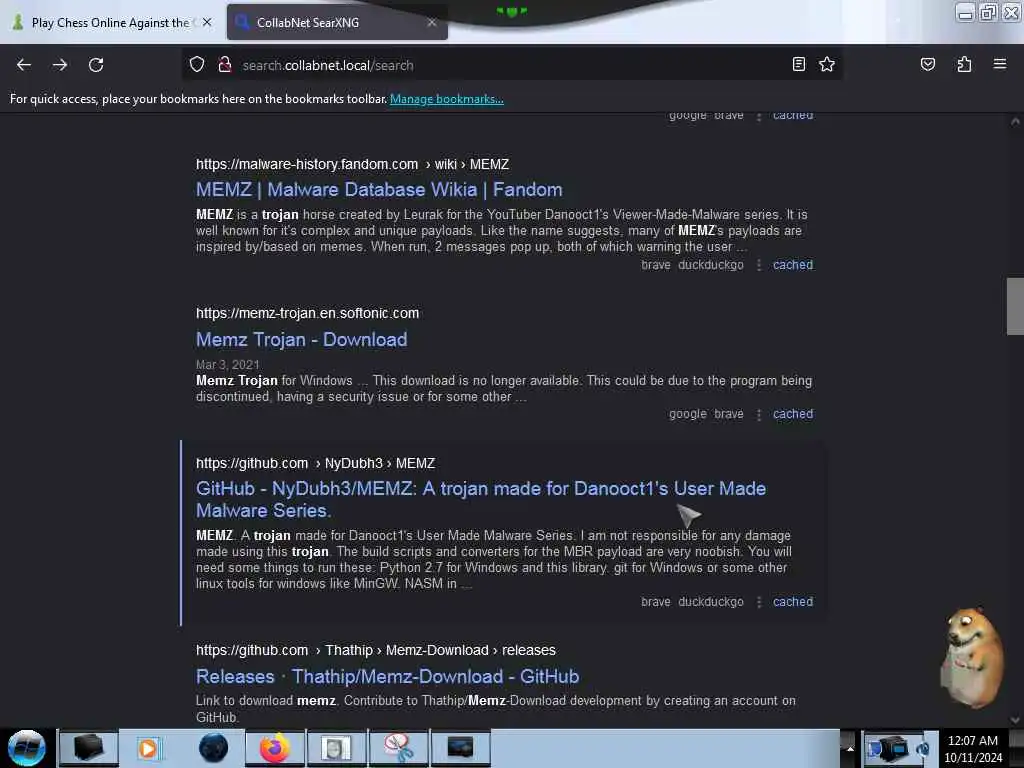Viewport: 1024px width, 768px height.
Task: Open the Snipping Tool taskbar icon
Action: pos(398,748)
